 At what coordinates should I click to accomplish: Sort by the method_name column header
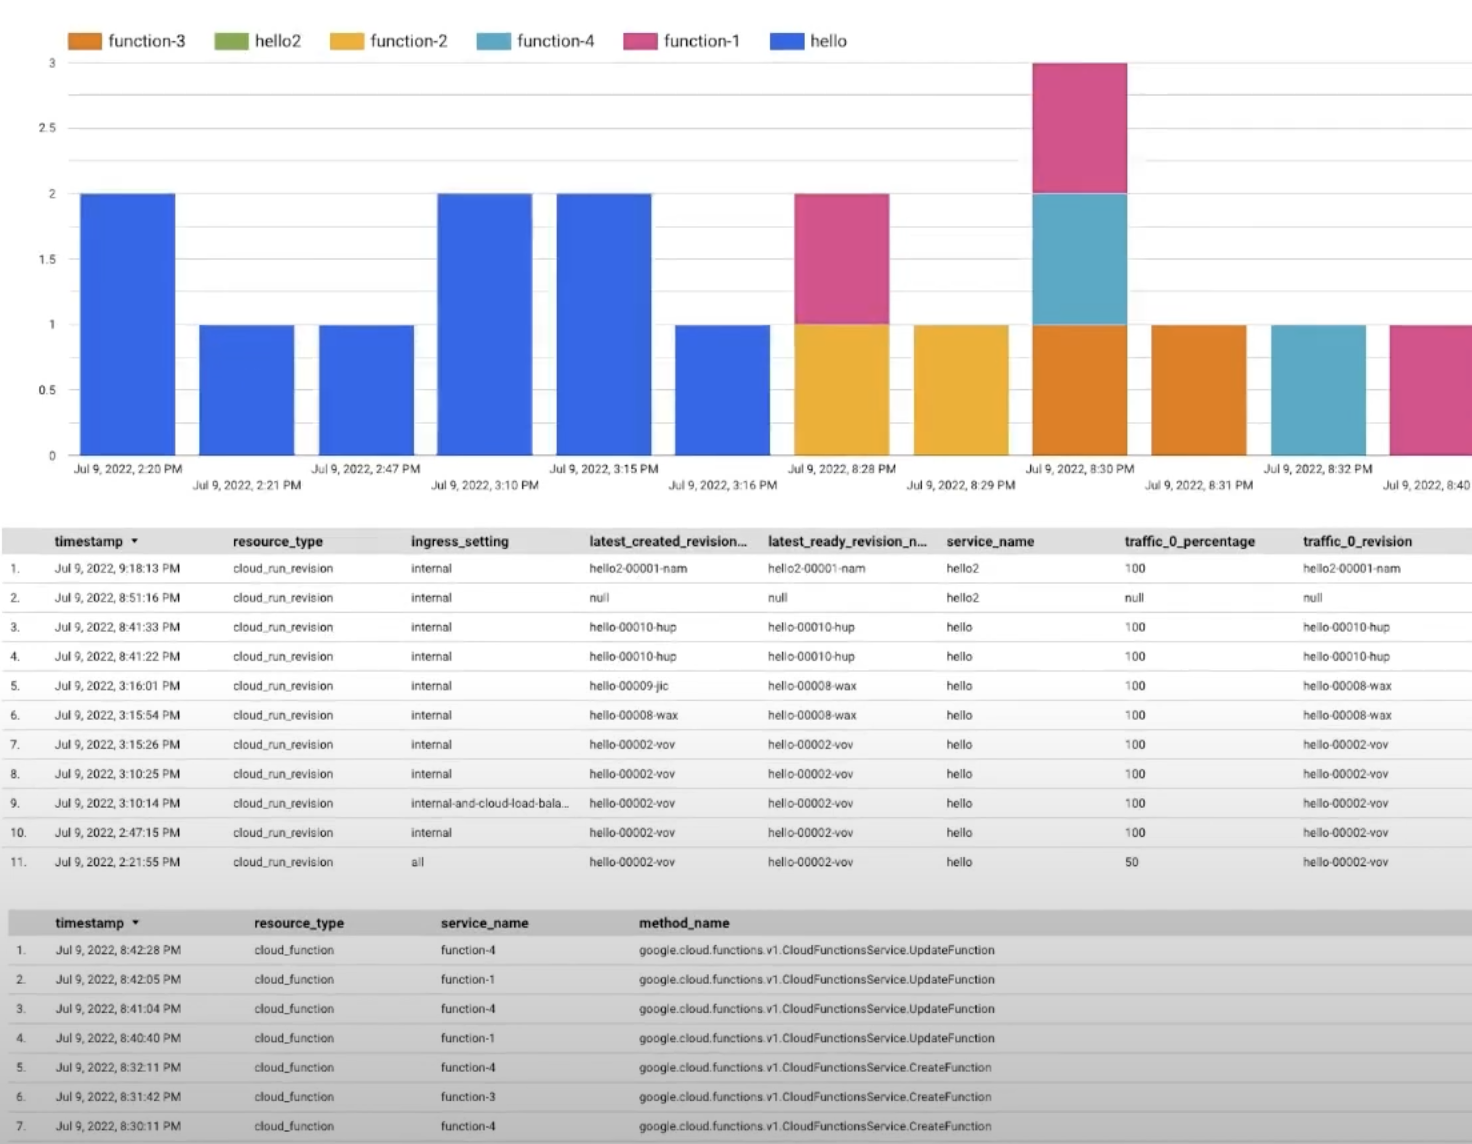[x=684, y=923]
